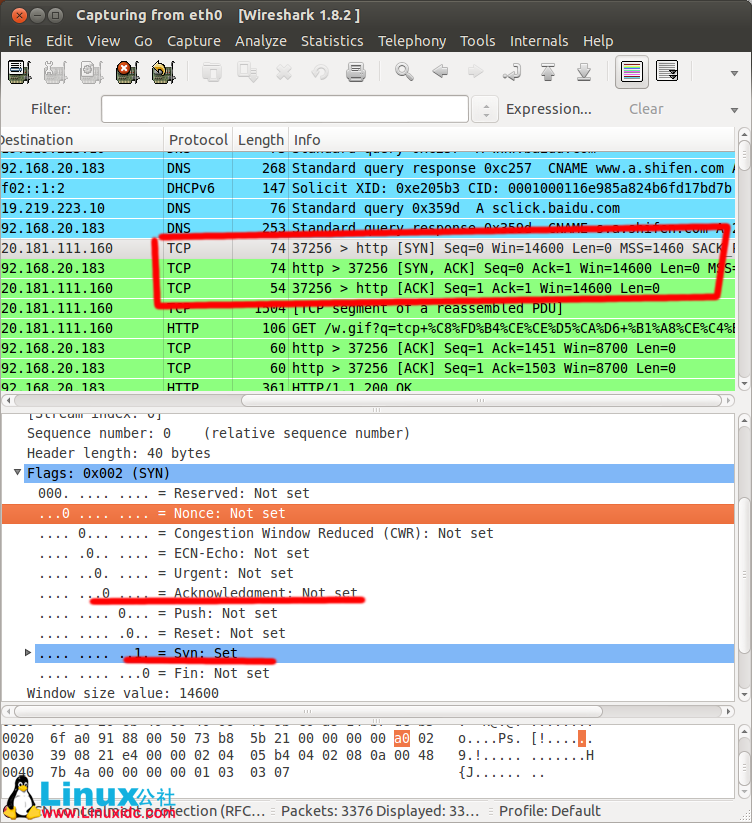
Task: Click highlighted hex byte a0
Action: click(401, 738)
